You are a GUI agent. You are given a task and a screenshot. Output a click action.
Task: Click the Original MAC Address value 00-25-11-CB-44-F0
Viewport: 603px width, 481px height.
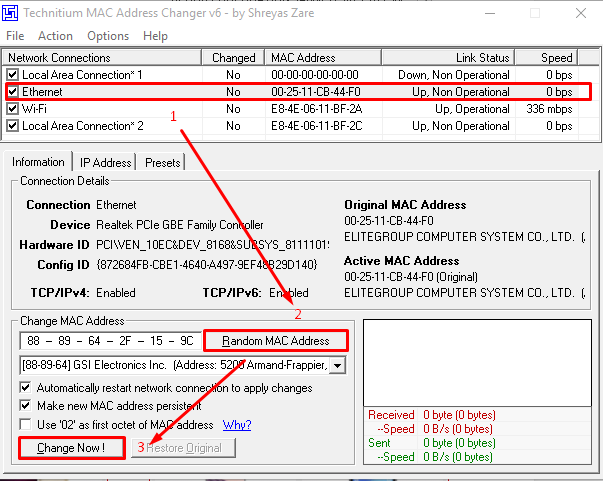389,221
